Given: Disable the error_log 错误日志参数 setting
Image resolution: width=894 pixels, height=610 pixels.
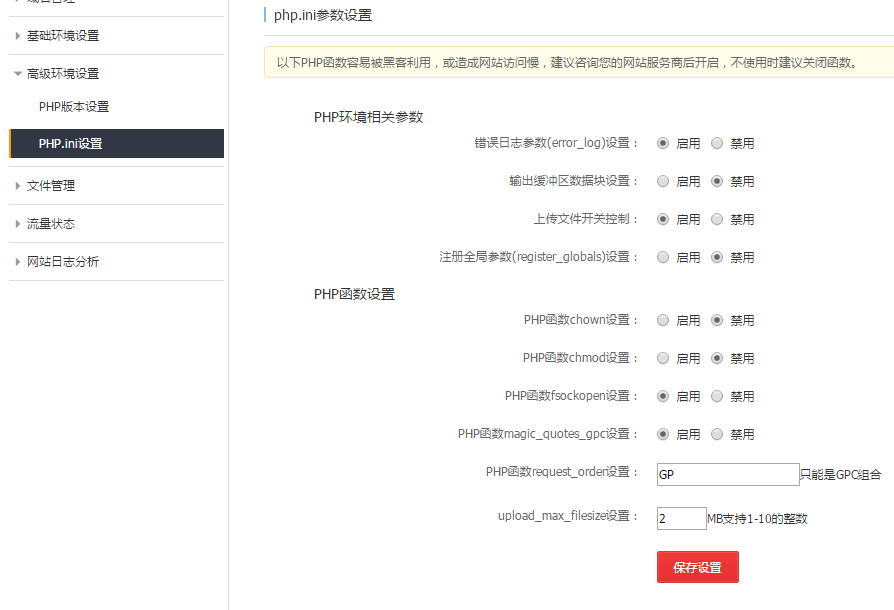Looking at the screenshot, I should pyautogui.click(x=717, y=144).
